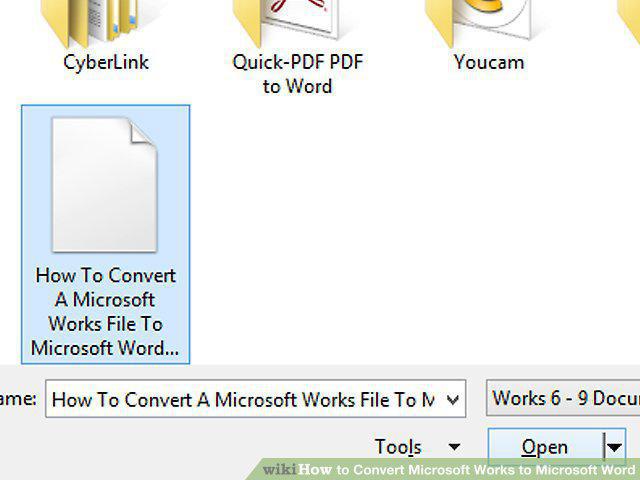Click inside the file name input field
Screen dimensions: 640x480
click(243, 399)
